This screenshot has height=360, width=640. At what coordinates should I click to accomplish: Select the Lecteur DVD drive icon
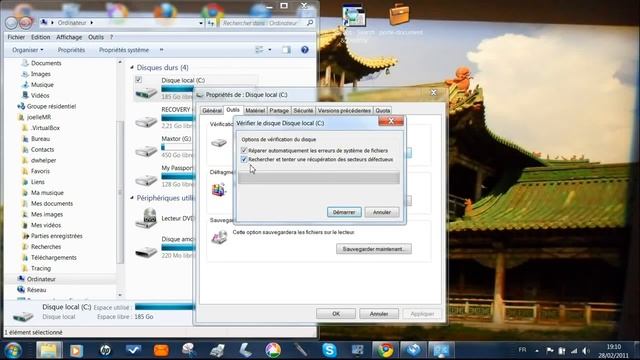pyautogui.click(x=146, y=218)
